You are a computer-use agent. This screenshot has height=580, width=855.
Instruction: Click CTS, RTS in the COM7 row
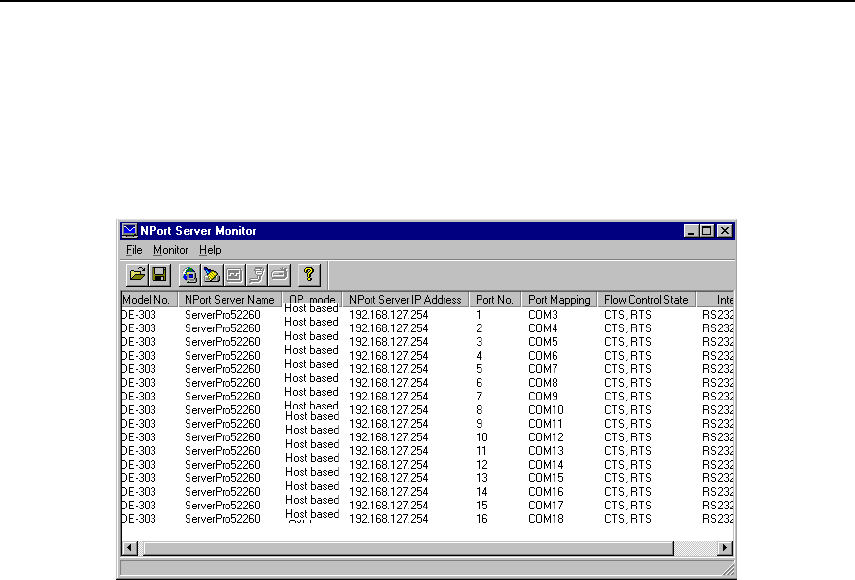point(628,369)
